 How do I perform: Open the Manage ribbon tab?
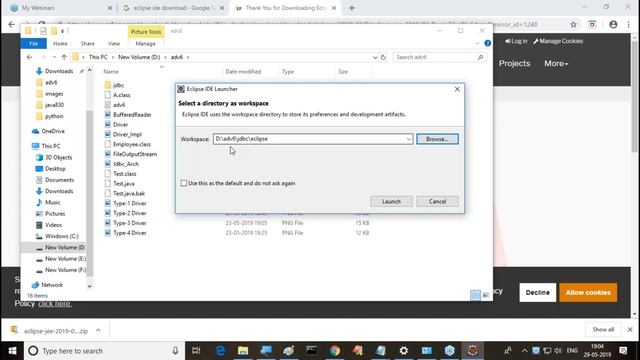coord(145,43)
